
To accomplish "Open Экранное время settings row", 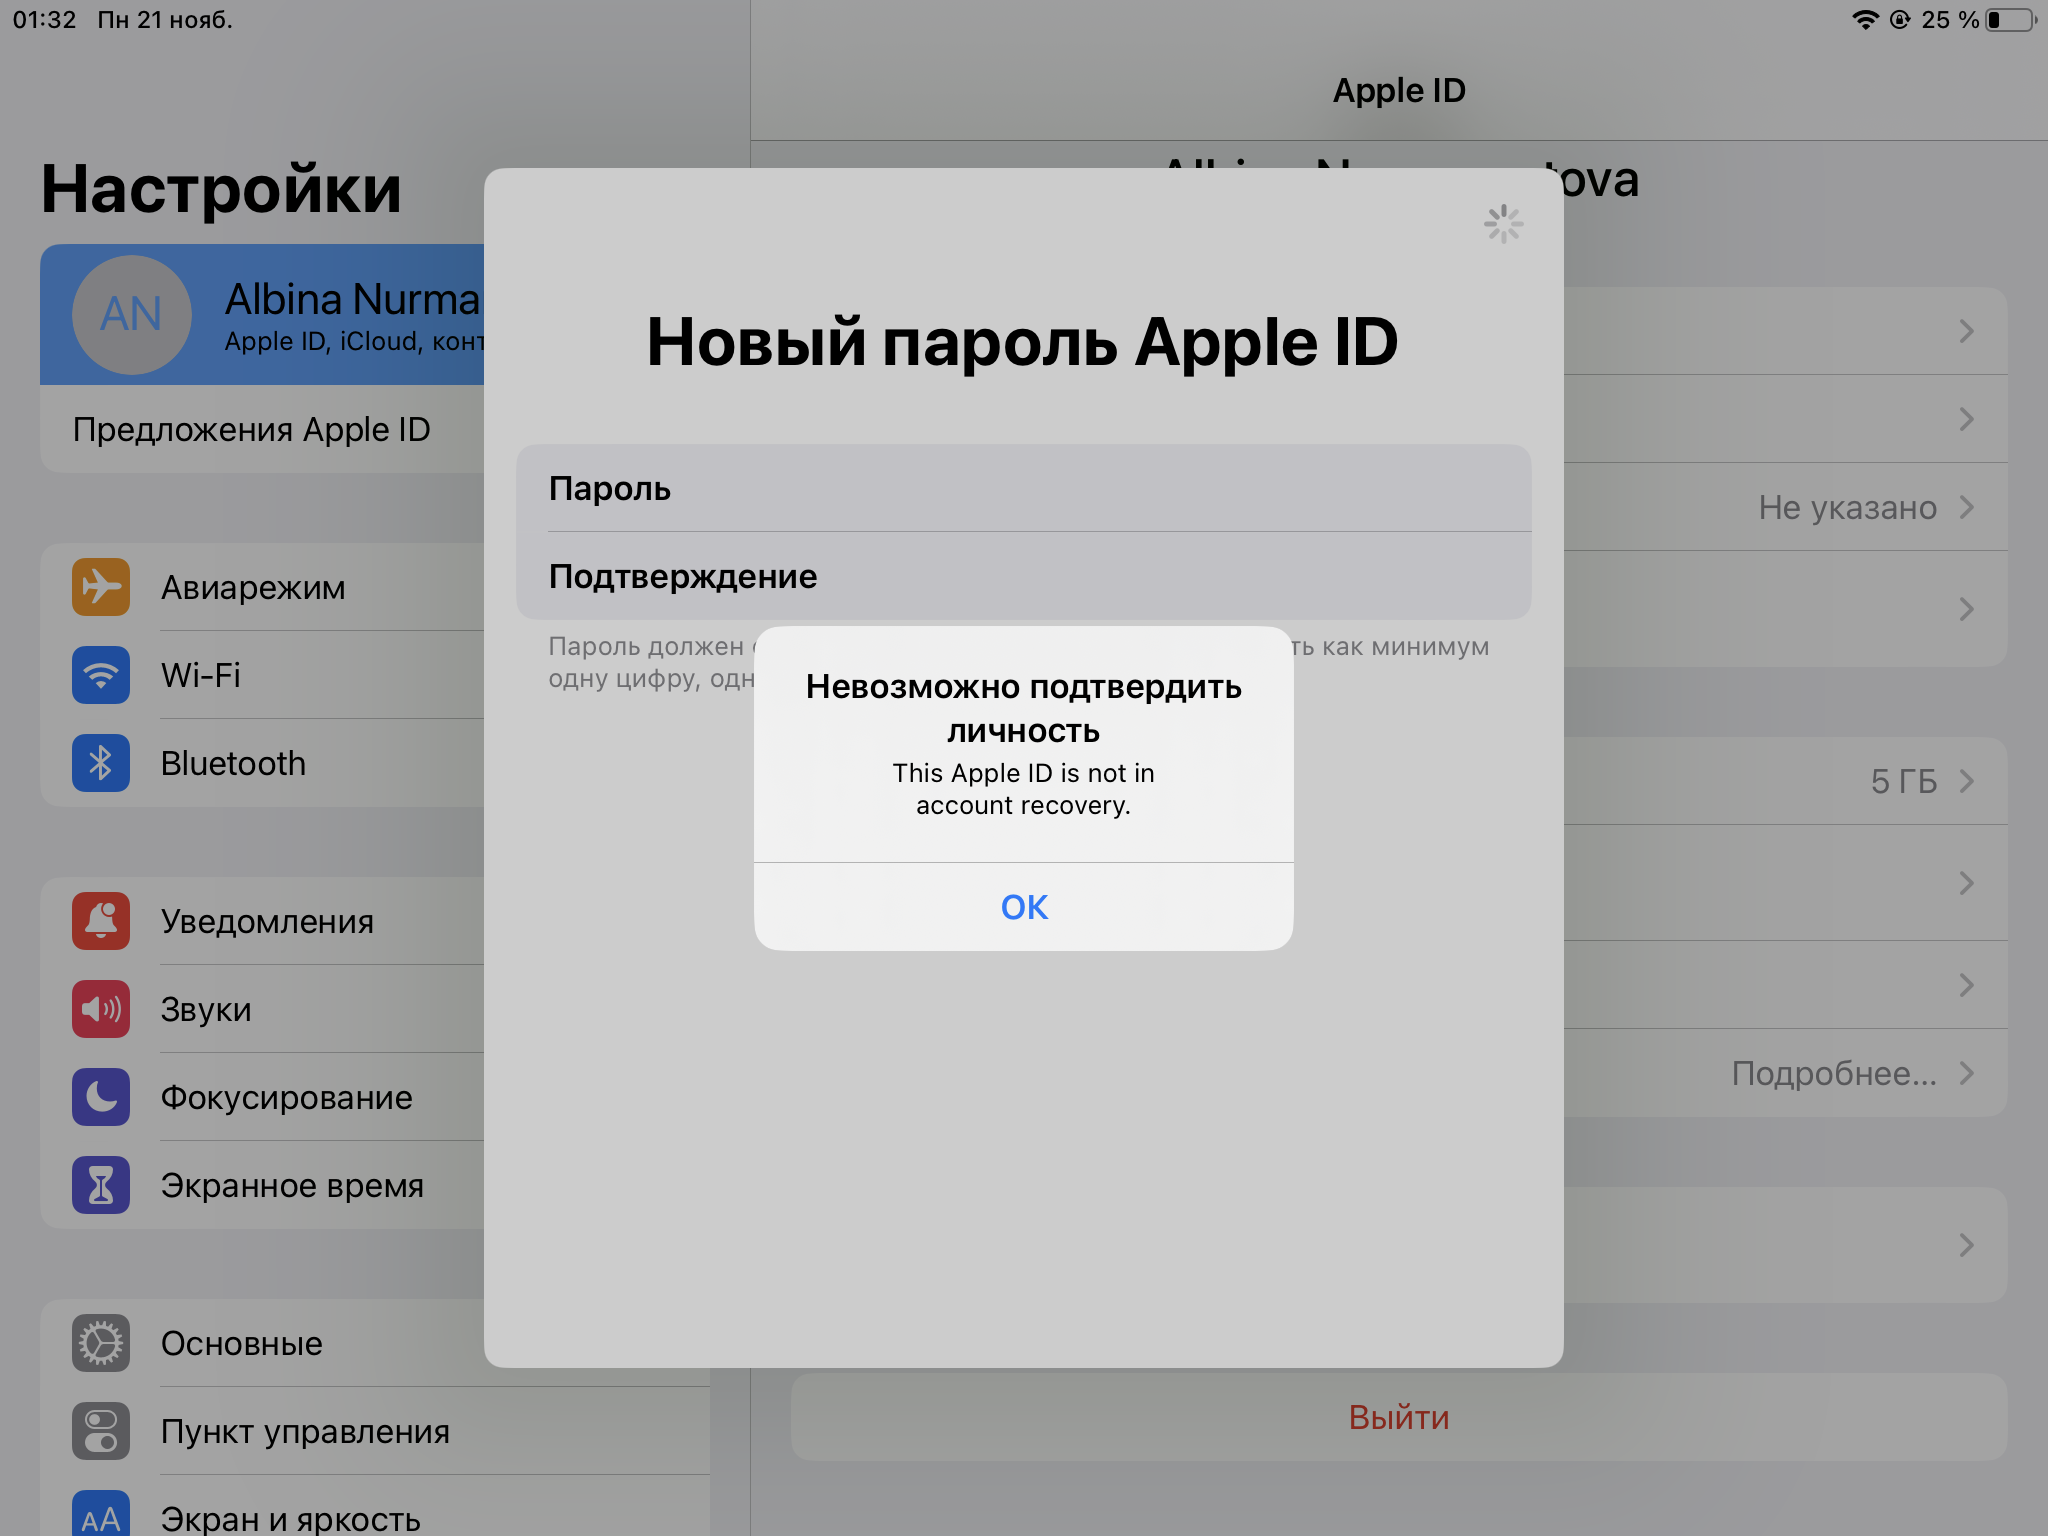I will coord(262,1185).
